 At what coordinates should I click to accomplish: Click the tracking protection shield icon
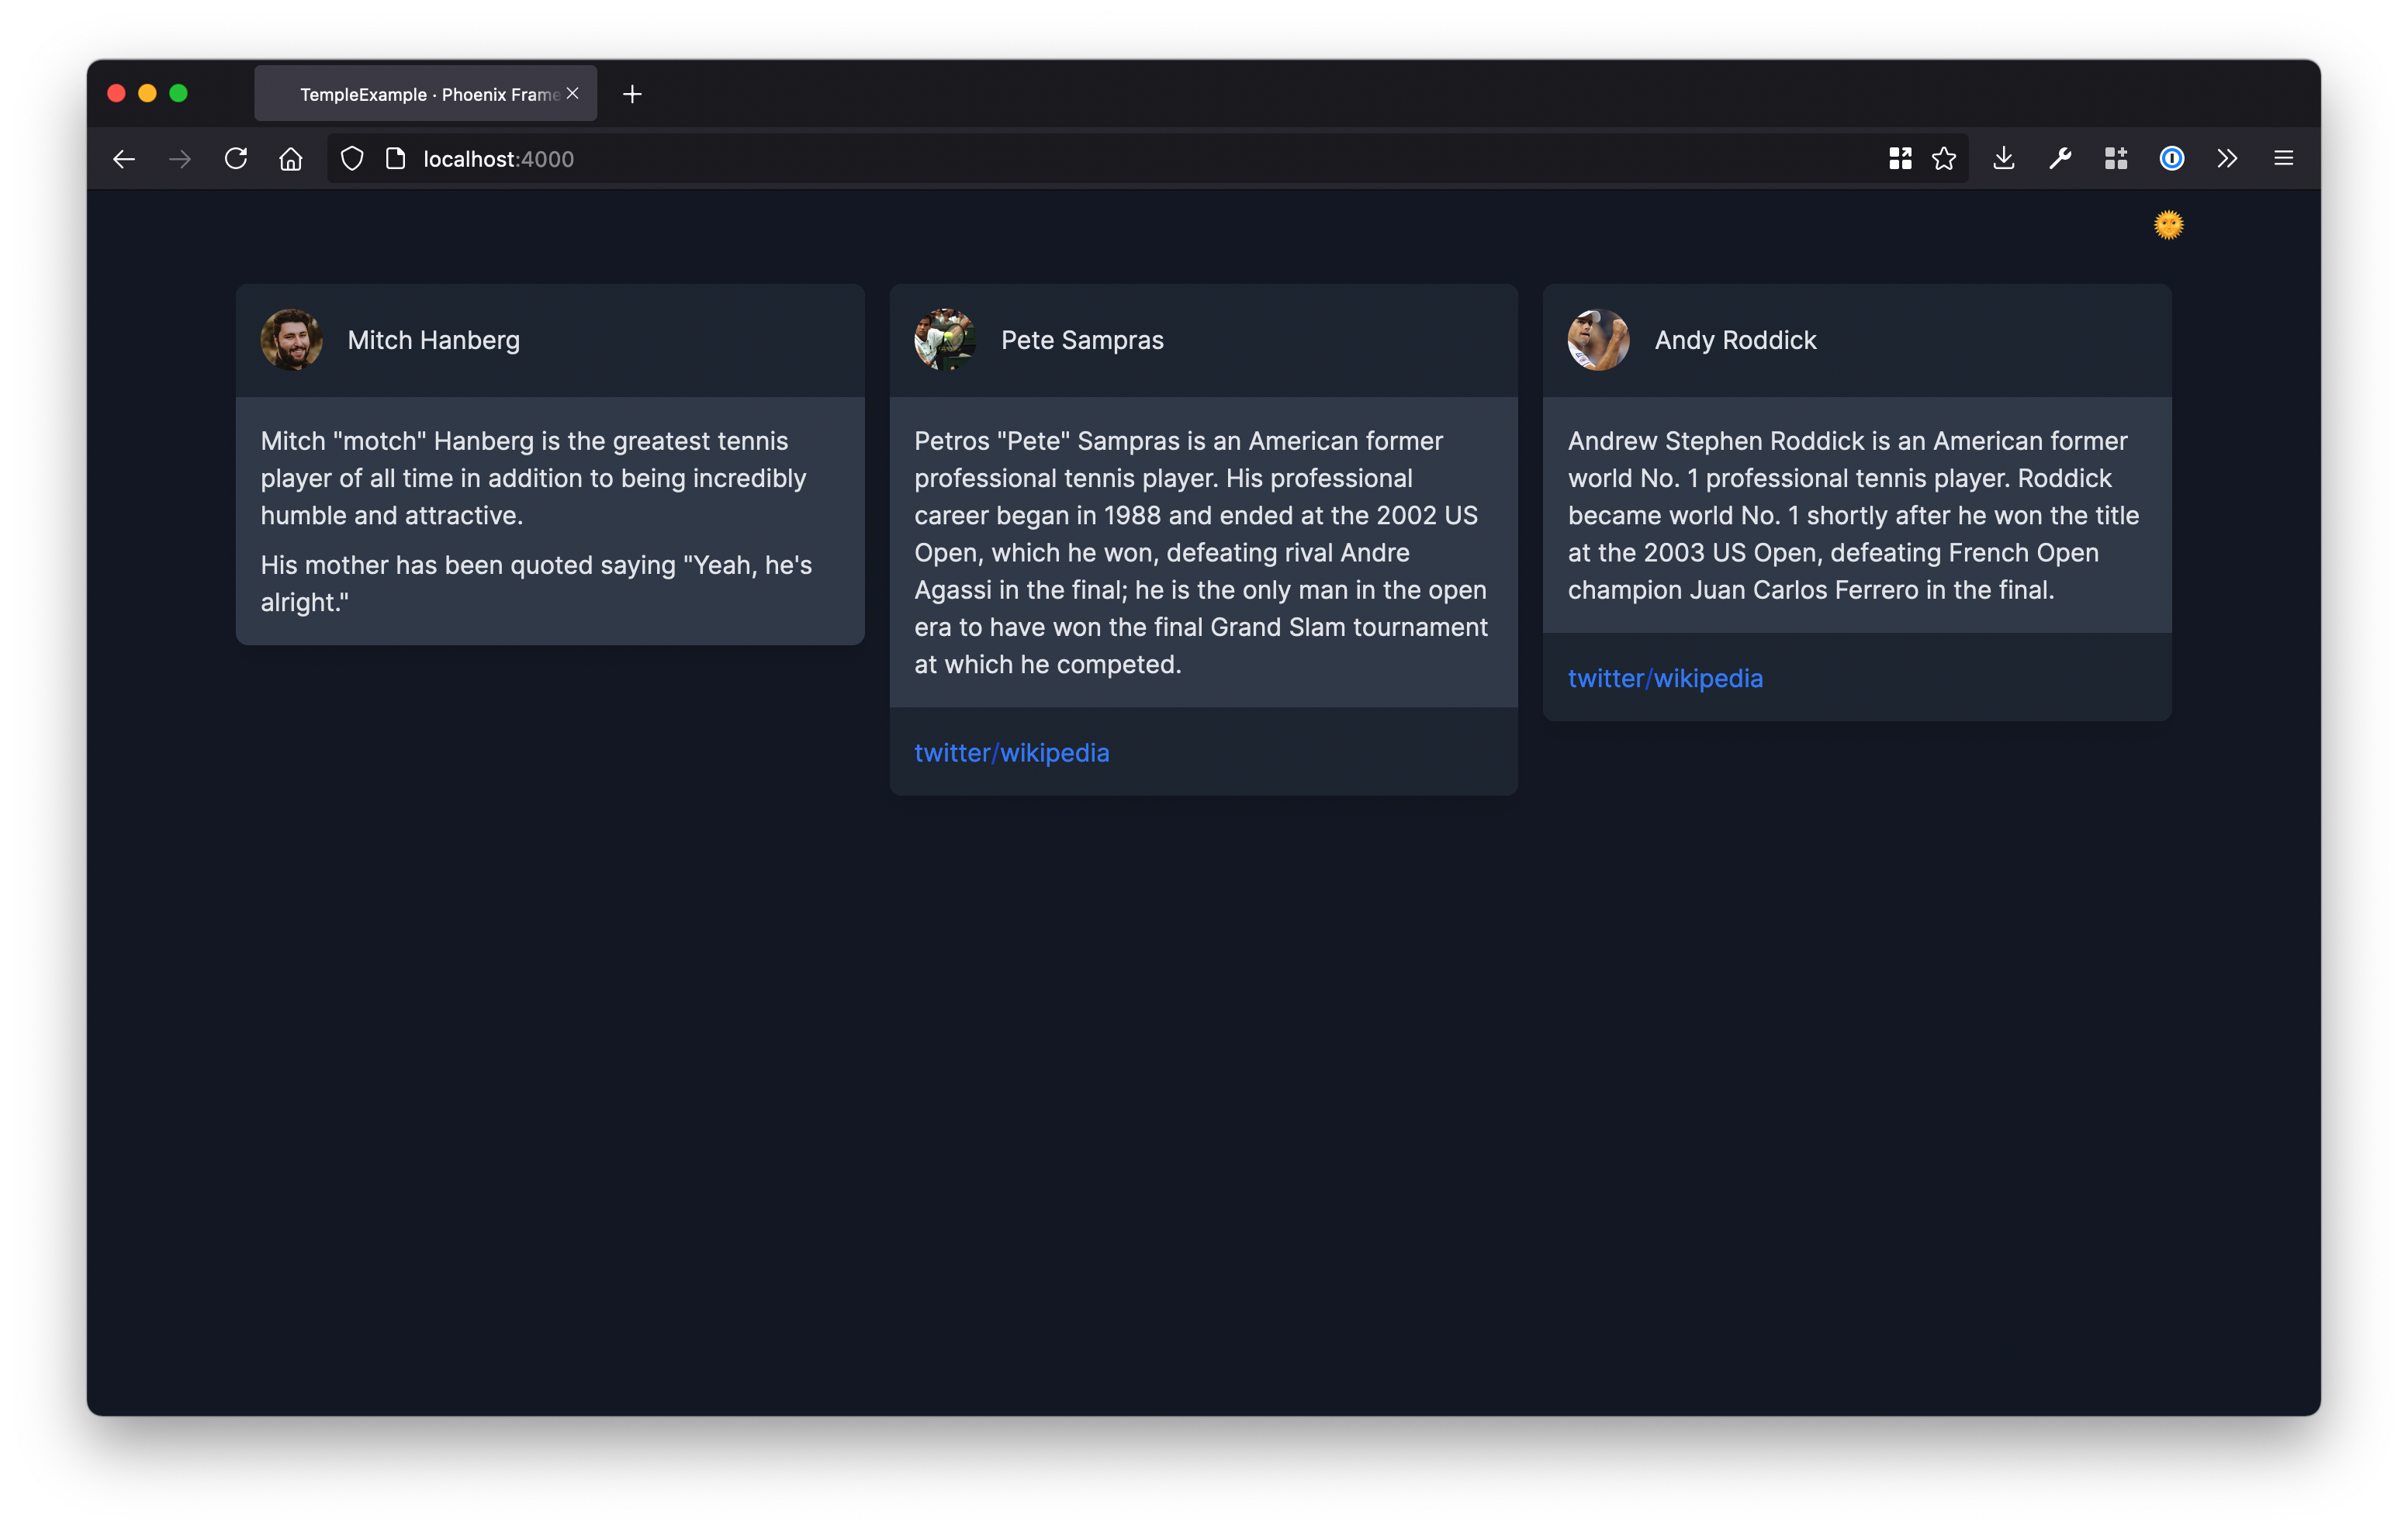[x=352, y=159]
